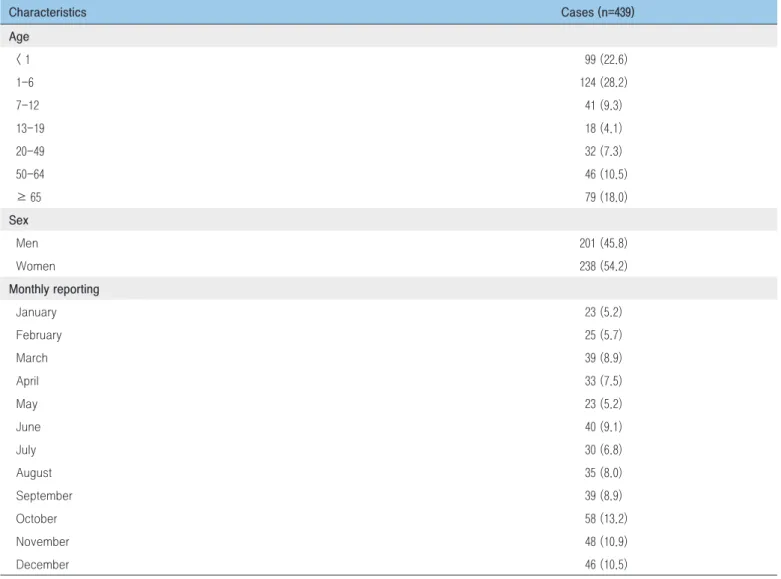Image resolution: width=781 pixels, height=579 pixels.
Task: Select the value '25 (5.7)'
Action: tap(603, 335)
